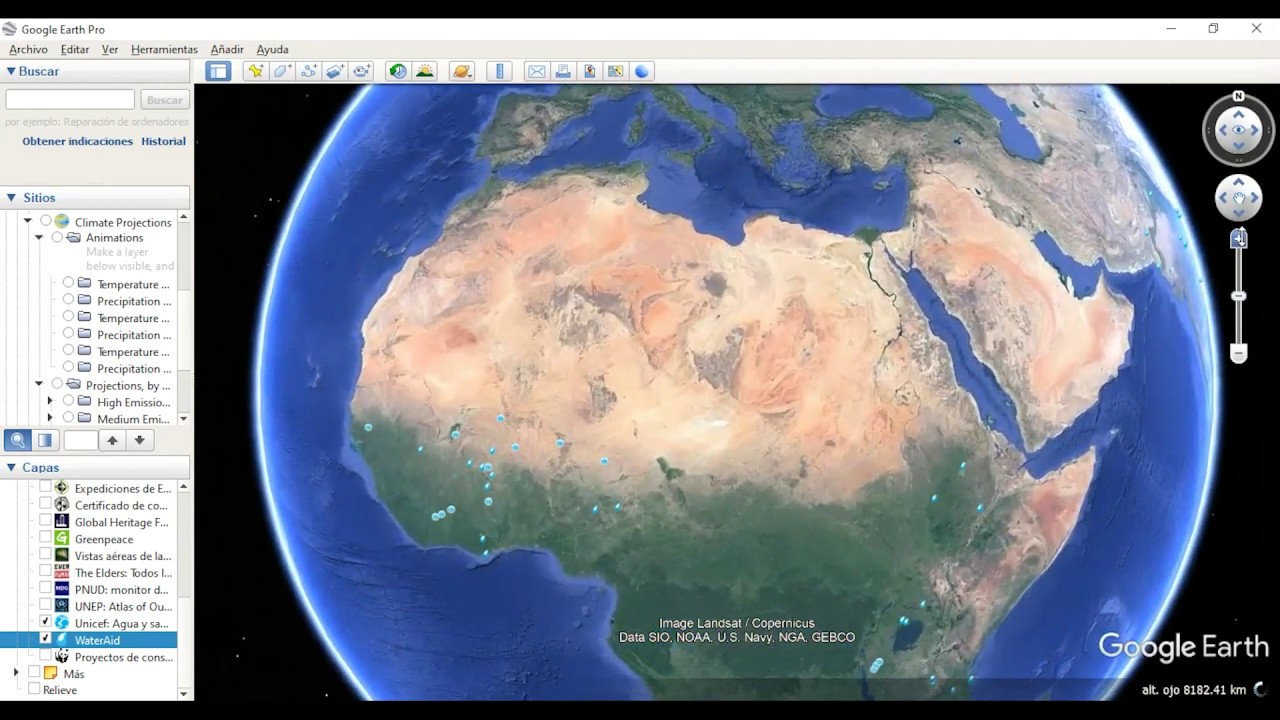This screenshot has height=720, width=1280.
Task: Add a placemark with the pushpin icon
Action: [x=256, y=71]
